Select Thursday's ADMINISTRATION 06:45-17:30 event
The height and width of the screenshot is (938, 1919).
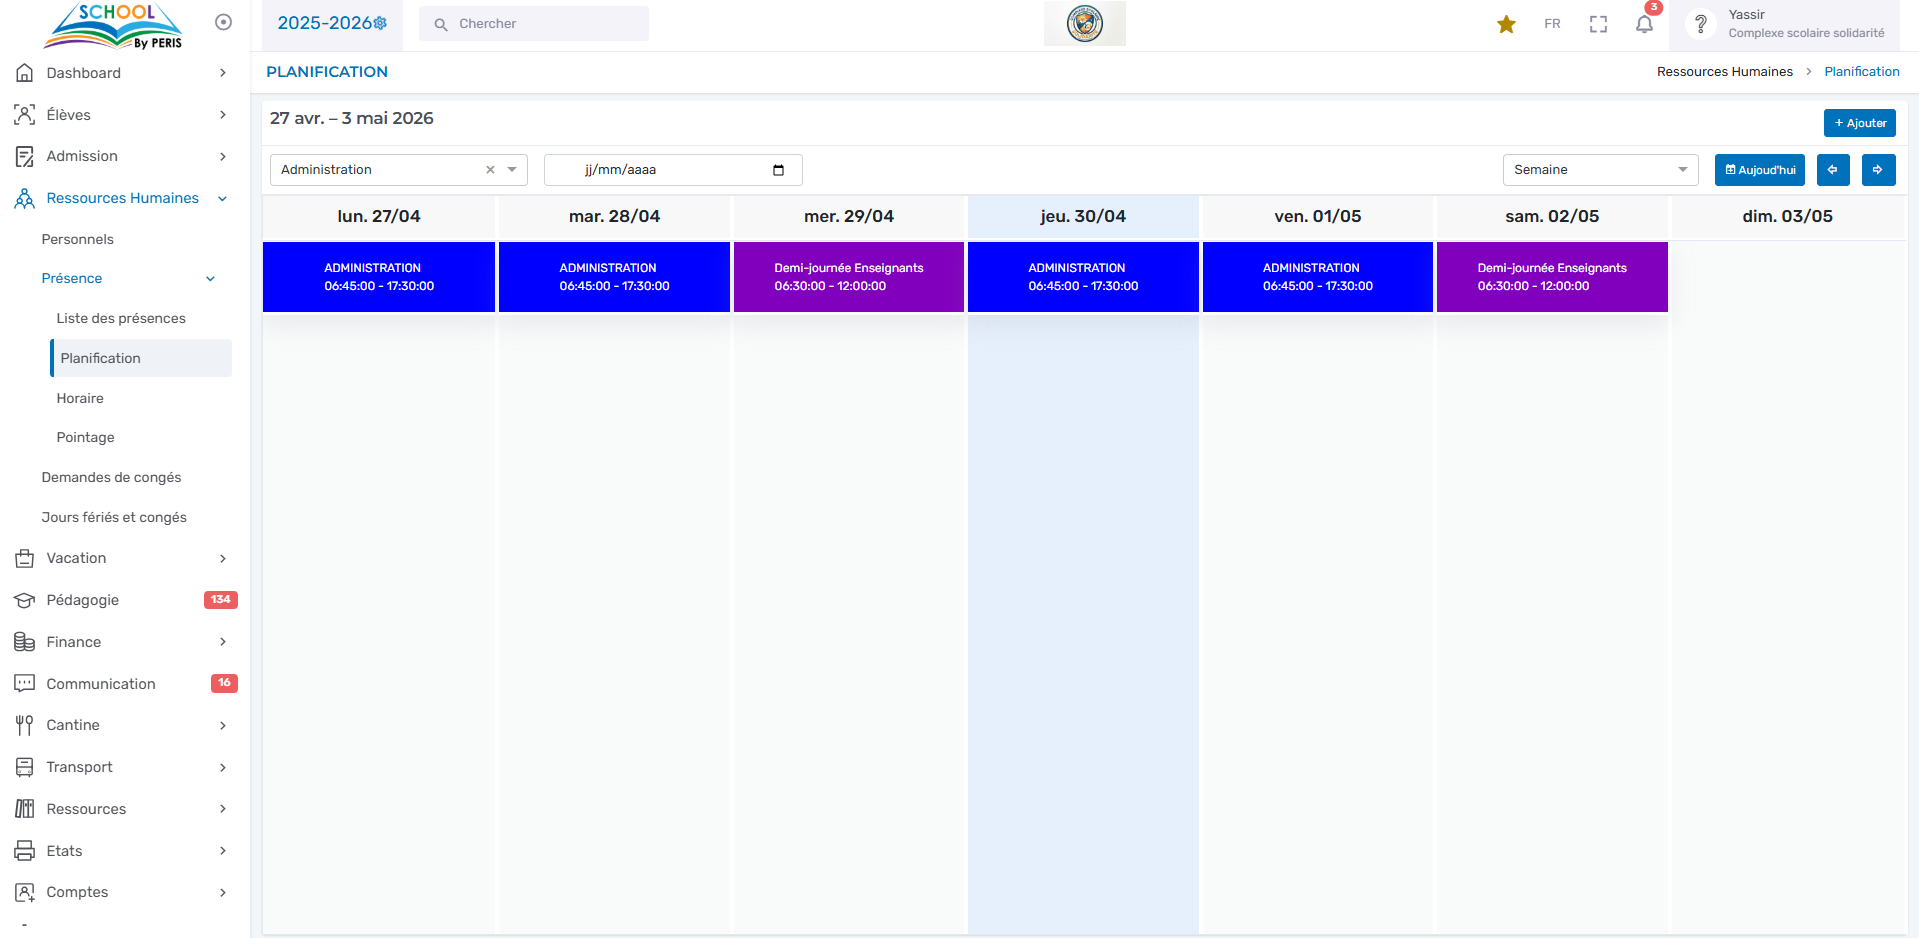tap(1082, 277)
